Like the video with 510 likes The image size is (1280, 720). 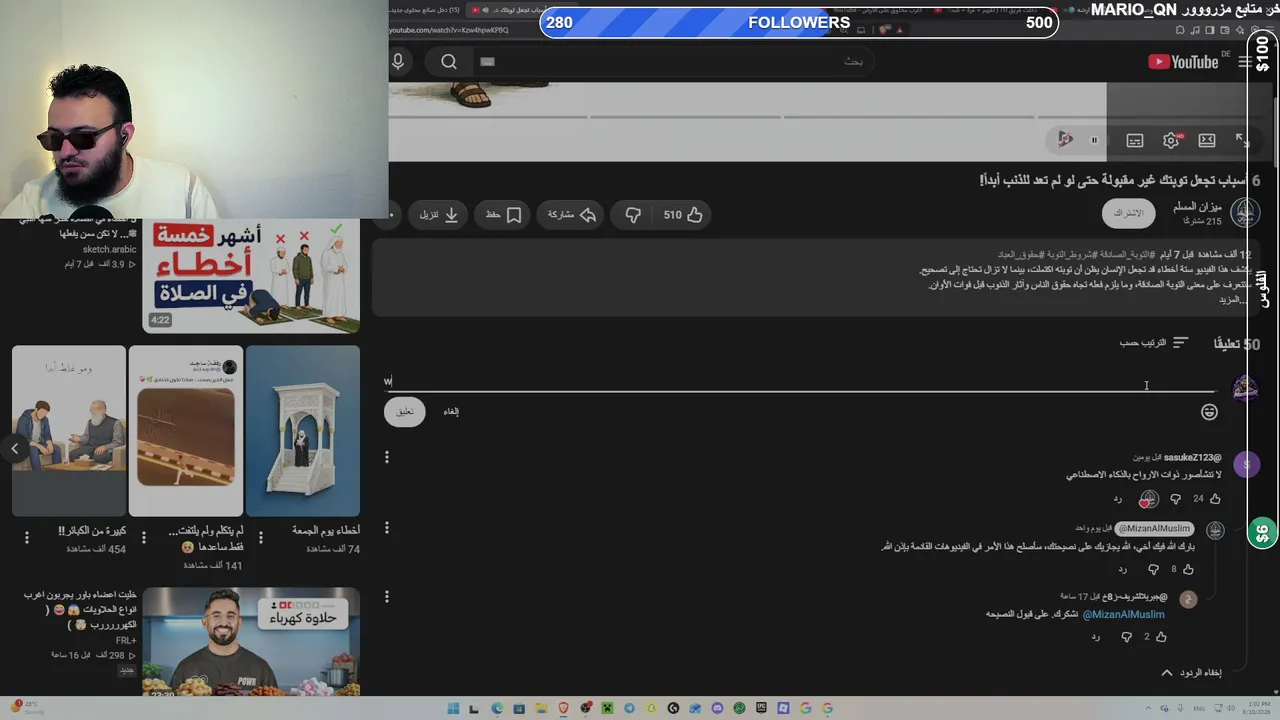684,215
